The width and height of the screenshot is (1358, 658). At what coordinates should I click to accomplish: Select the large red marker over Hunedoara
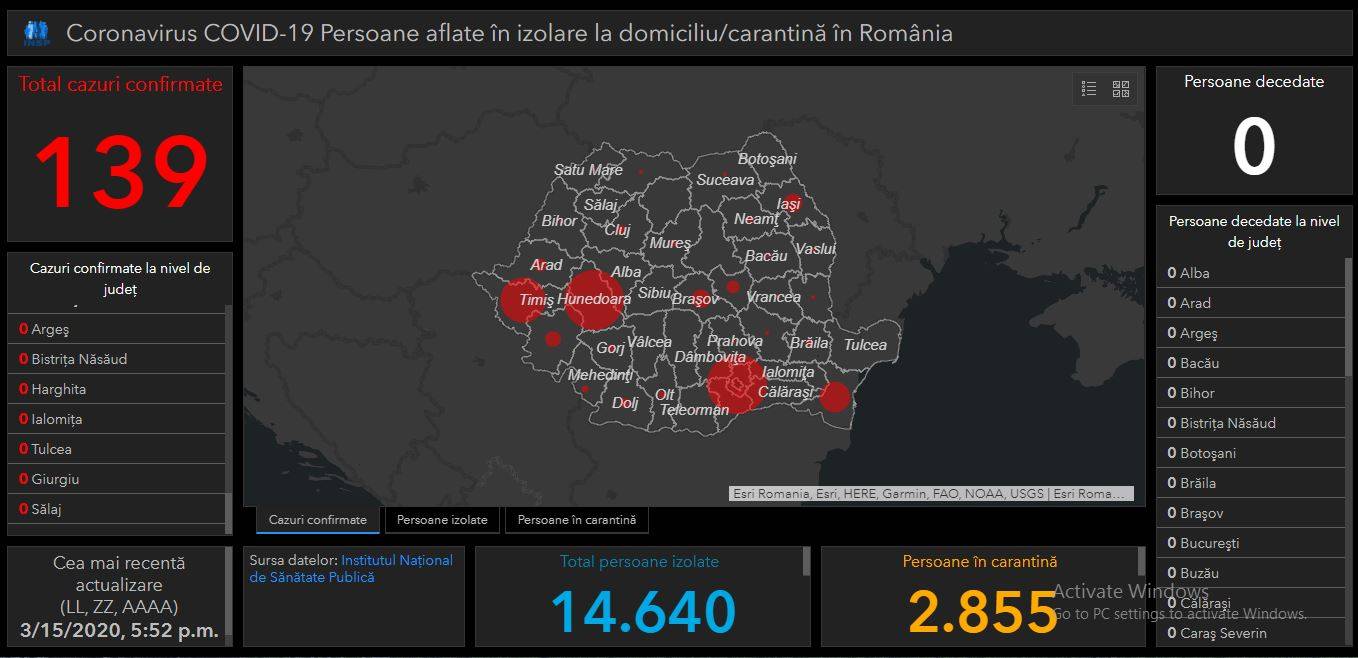594,298
